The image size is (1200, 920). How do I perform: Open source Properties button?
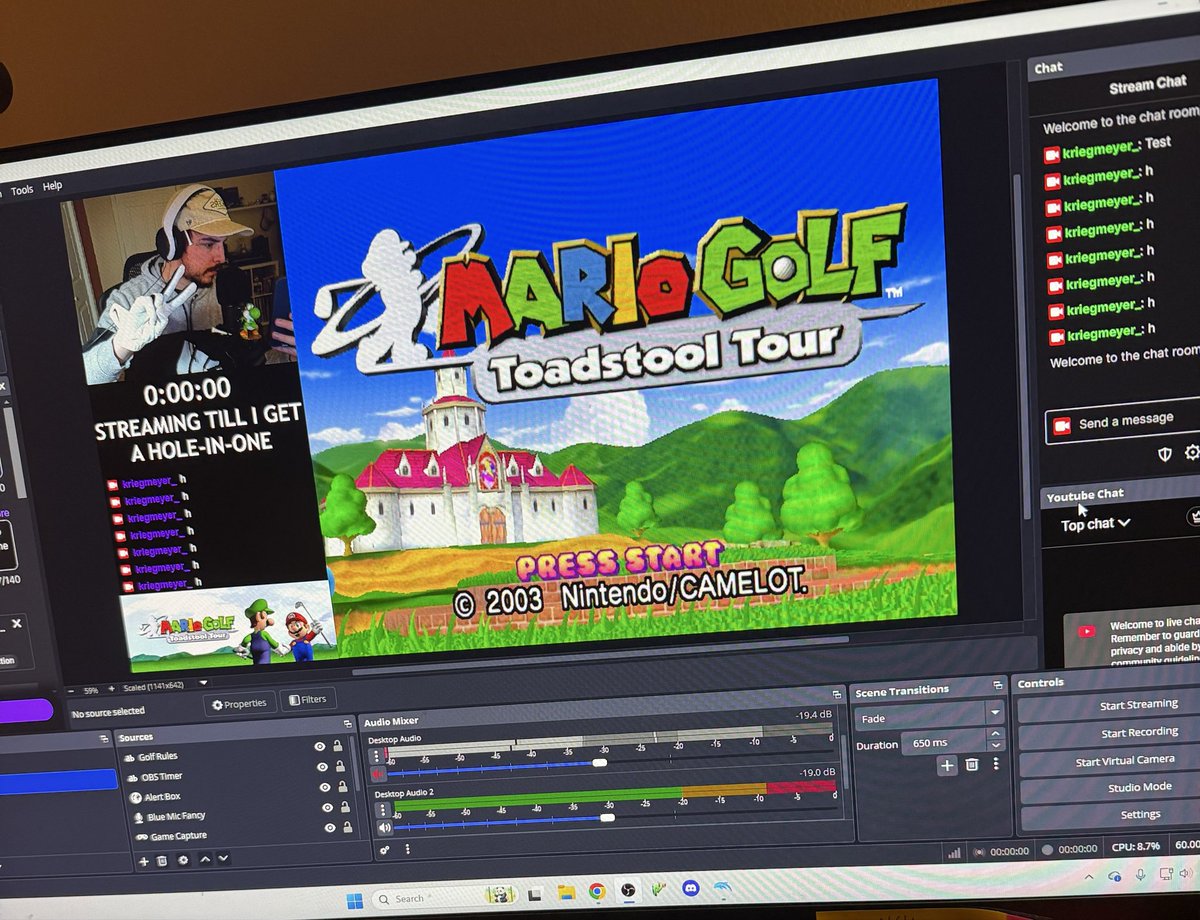coord(240,704)
